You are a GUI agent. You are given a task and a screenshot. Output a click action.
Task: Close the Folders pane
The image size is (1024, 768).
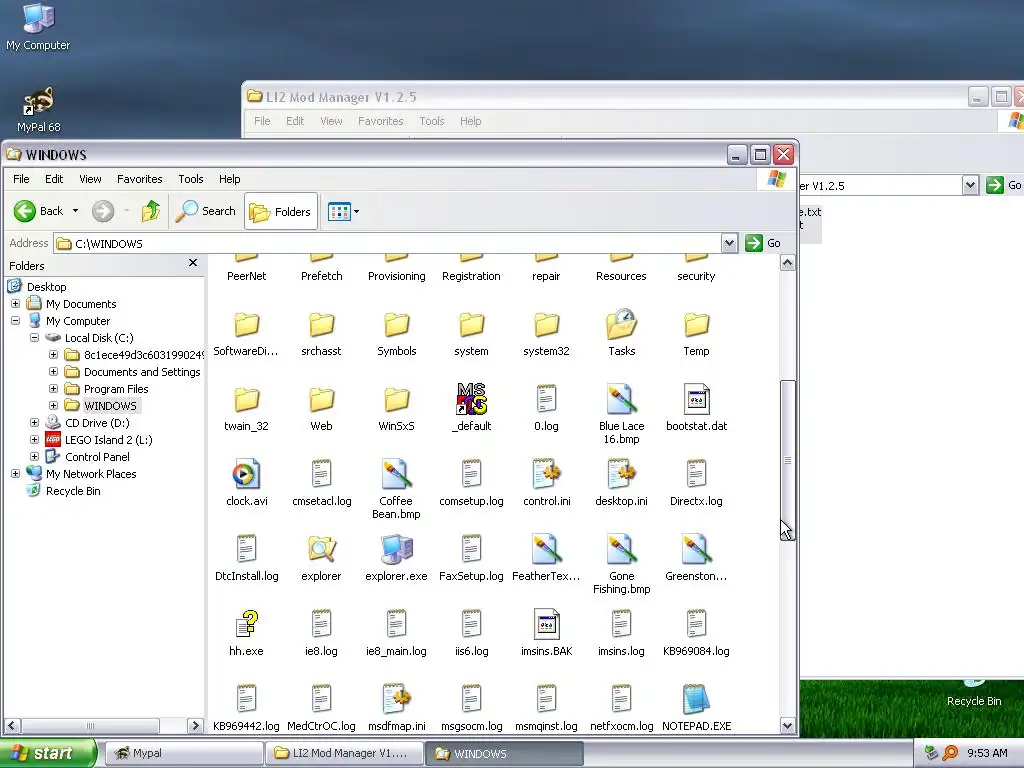pyautogui.click(x=193, y=263)
